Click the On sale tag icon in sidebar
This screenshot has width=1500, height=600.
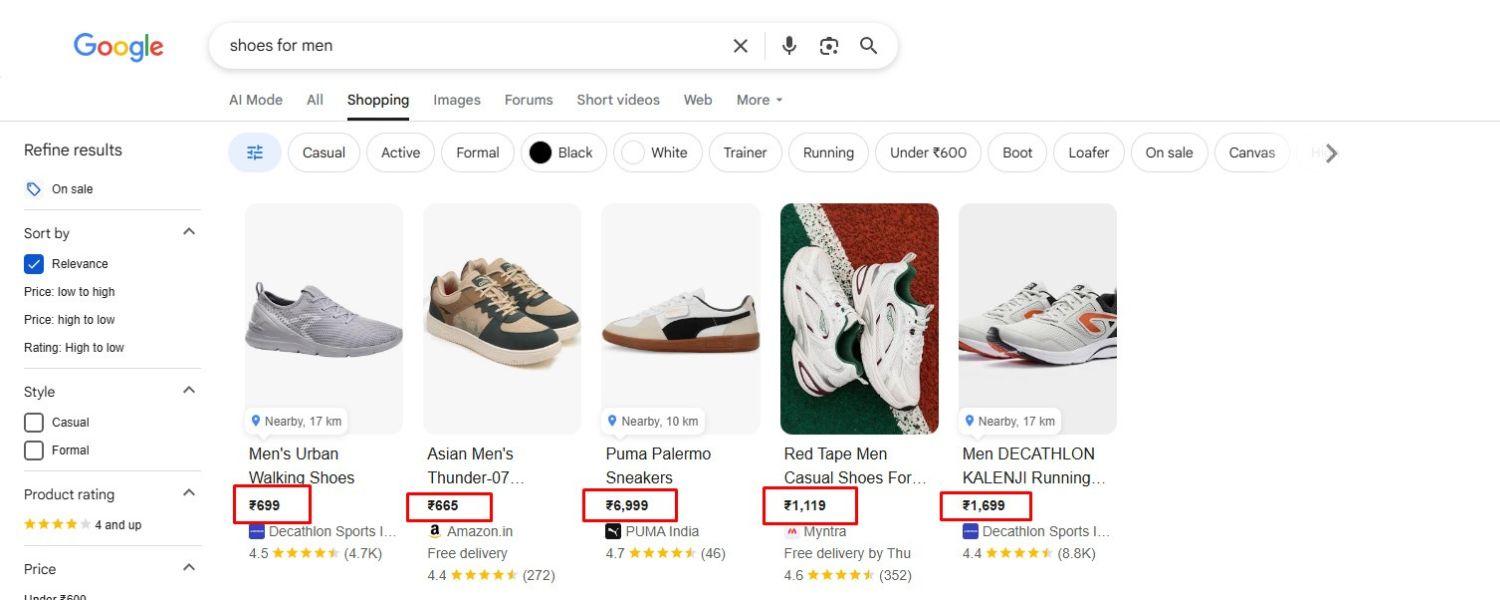[x=34, y=188]
